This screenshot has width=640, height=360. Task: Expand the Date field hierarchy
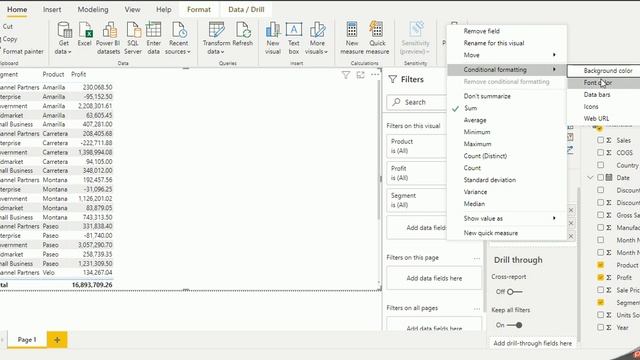click(590, 178)
